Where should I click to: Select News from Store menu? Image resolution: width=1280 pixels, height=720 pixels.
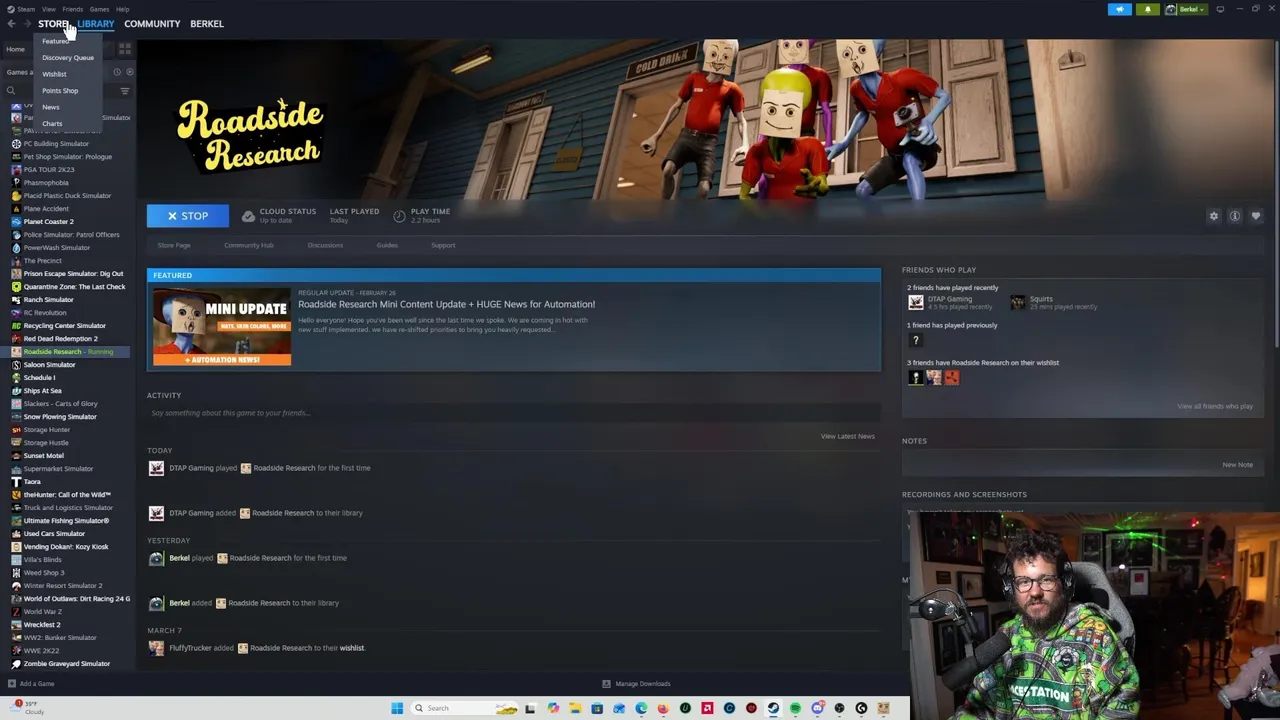click(50, 107)
